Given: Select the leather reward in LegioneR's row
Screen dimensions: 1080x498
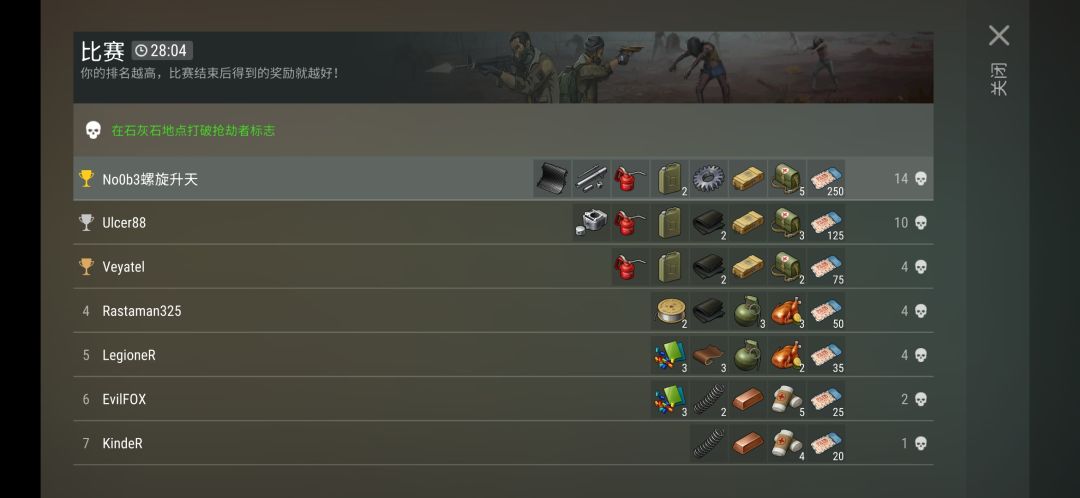Looking at the screenshot, I should point(709,355).
